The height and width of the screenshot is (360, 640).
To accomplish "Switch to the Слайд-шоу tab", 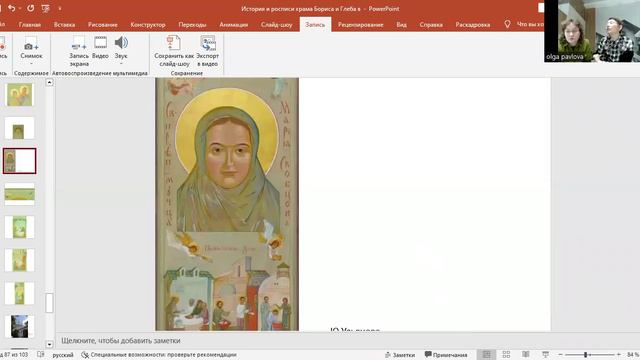I will tap(276, 24).
